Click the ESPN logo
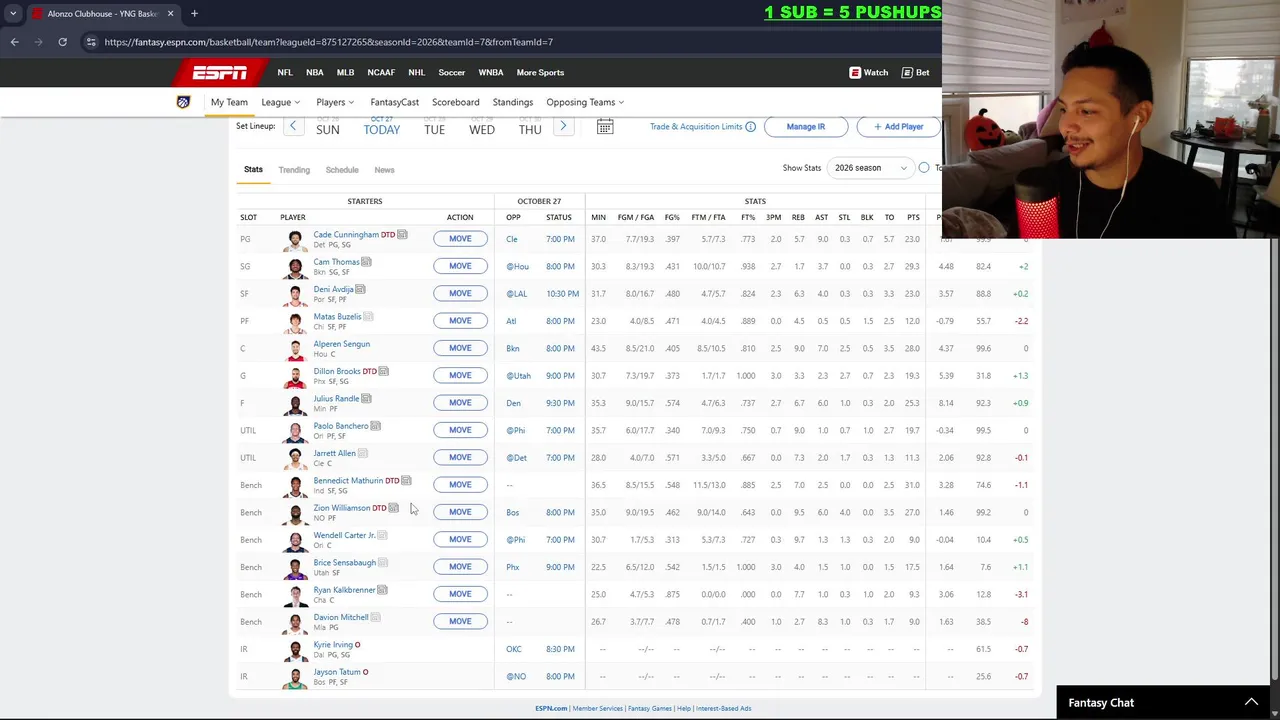Screen dimensions: 1280x720 220,72
